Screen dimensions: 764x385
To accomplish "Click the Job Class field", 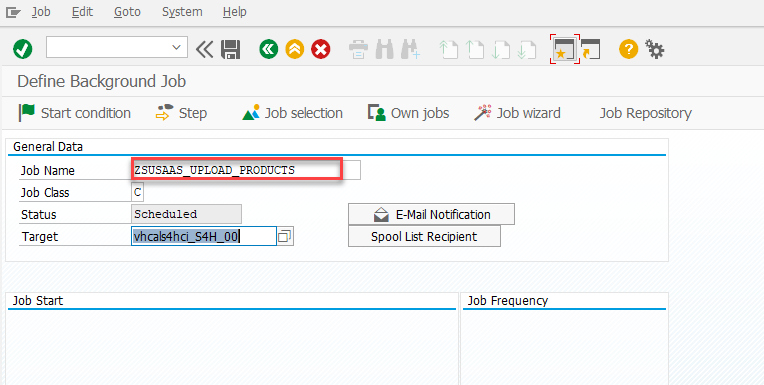I will (x=137, y=192).
